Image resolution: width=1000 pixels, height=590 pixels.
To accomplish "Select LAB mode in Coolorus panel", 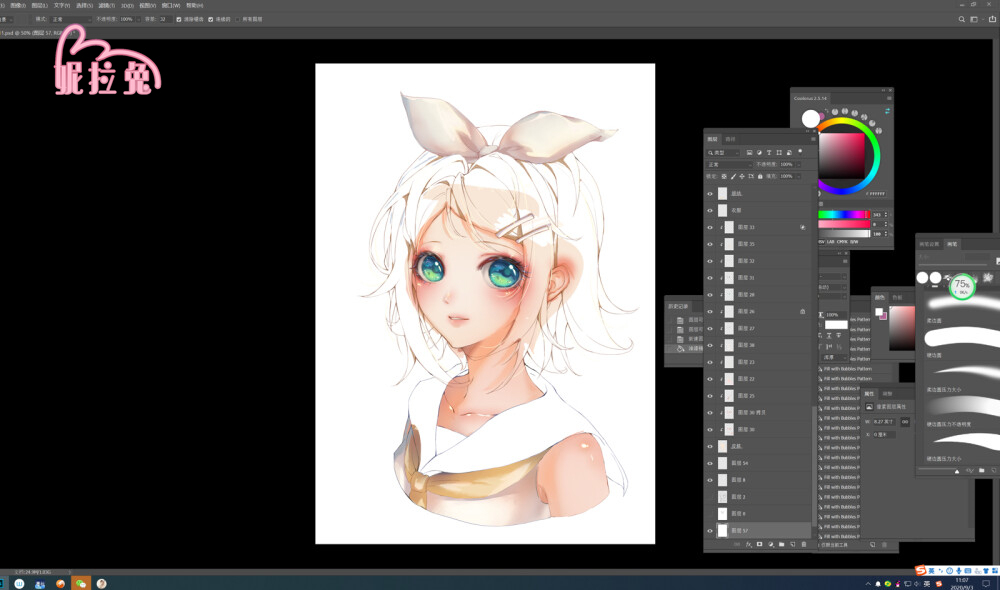I will pos(831,242).
